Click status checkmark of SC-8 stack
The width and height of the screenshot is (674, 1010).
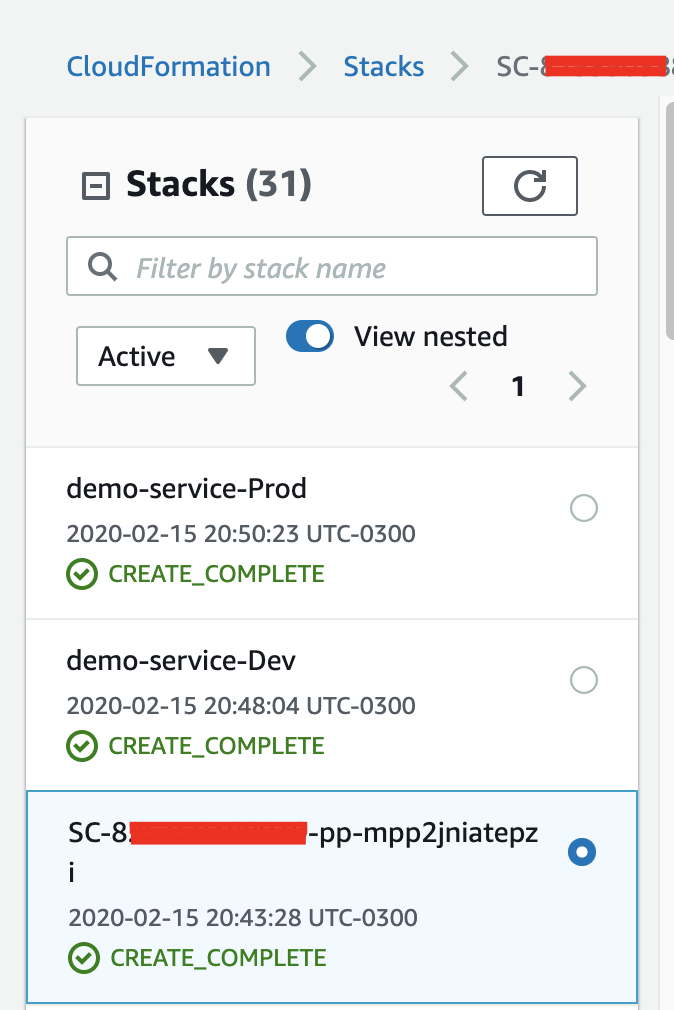click(84, 958)
